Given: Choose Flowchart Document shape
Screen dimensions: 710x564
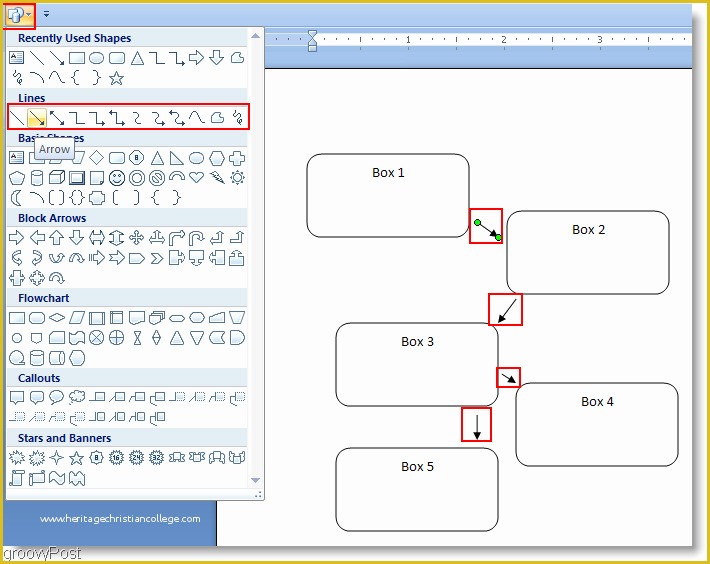Looking at the screenshot, I should [136, 318].
